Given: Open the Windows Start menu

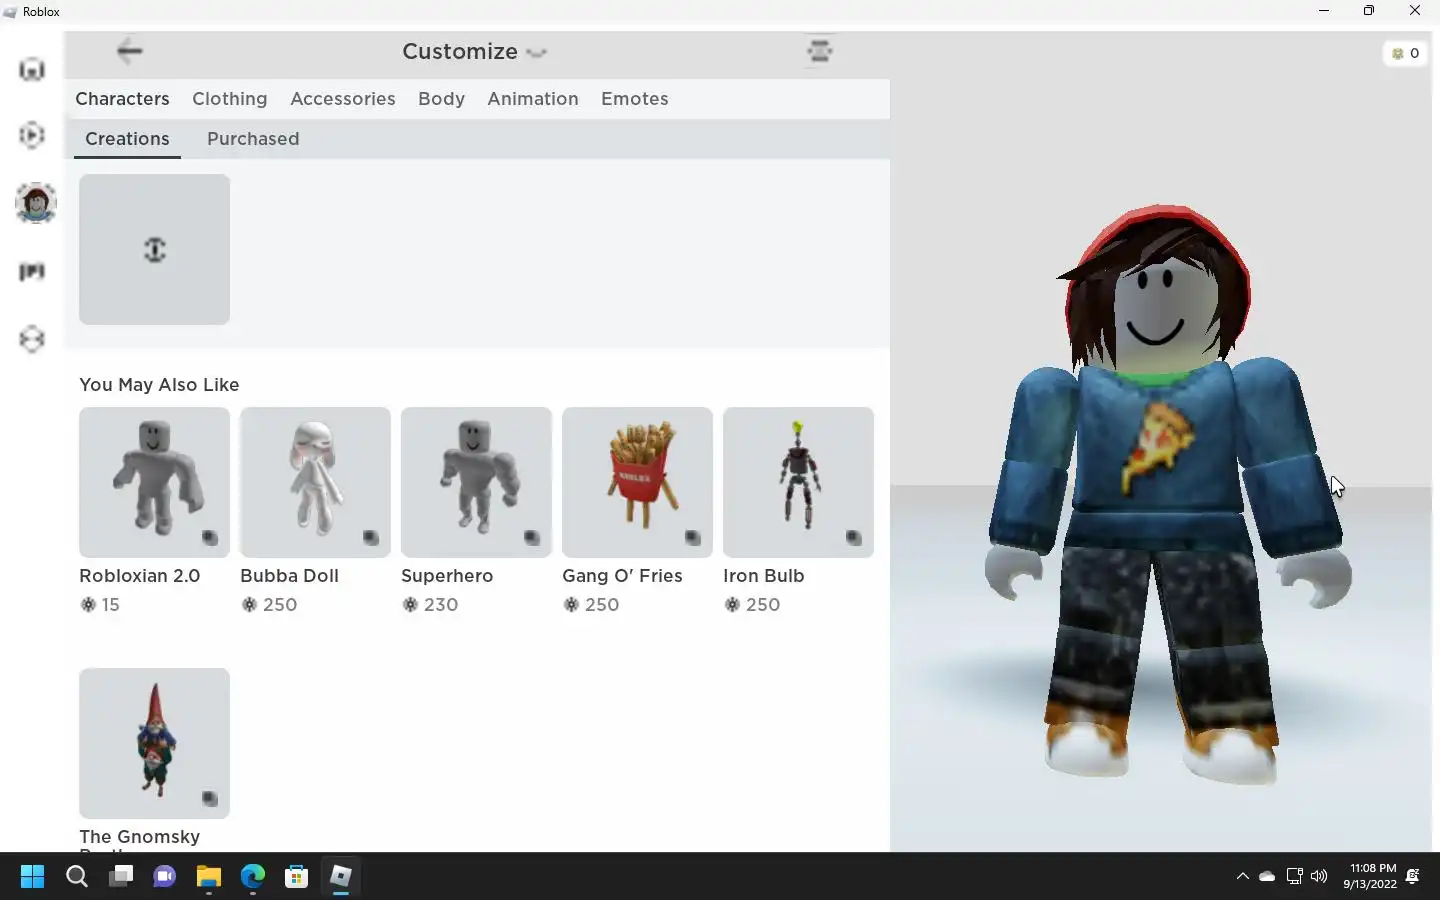Looking at the screenshot, I should (32, 877).
